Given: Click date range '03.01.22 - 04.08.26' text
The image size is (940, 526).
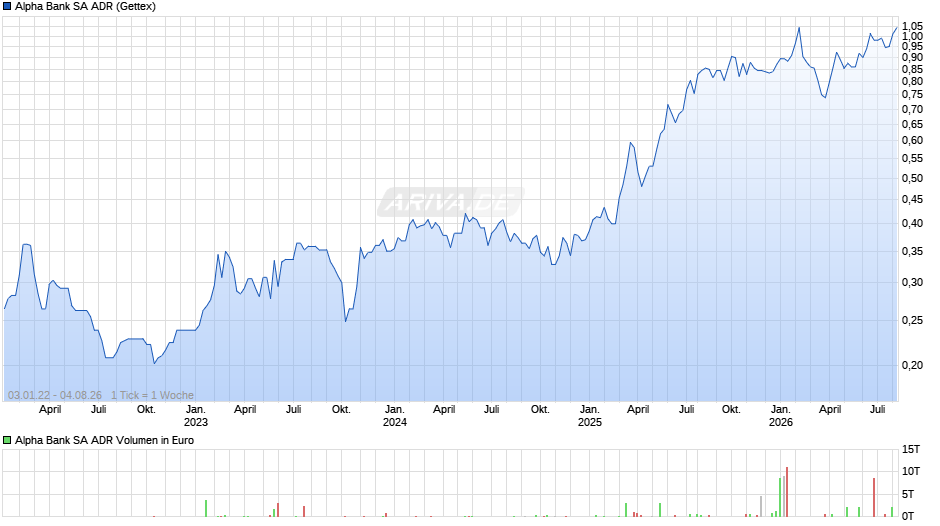Looking at the screenshot, I should tap(55, 395).
